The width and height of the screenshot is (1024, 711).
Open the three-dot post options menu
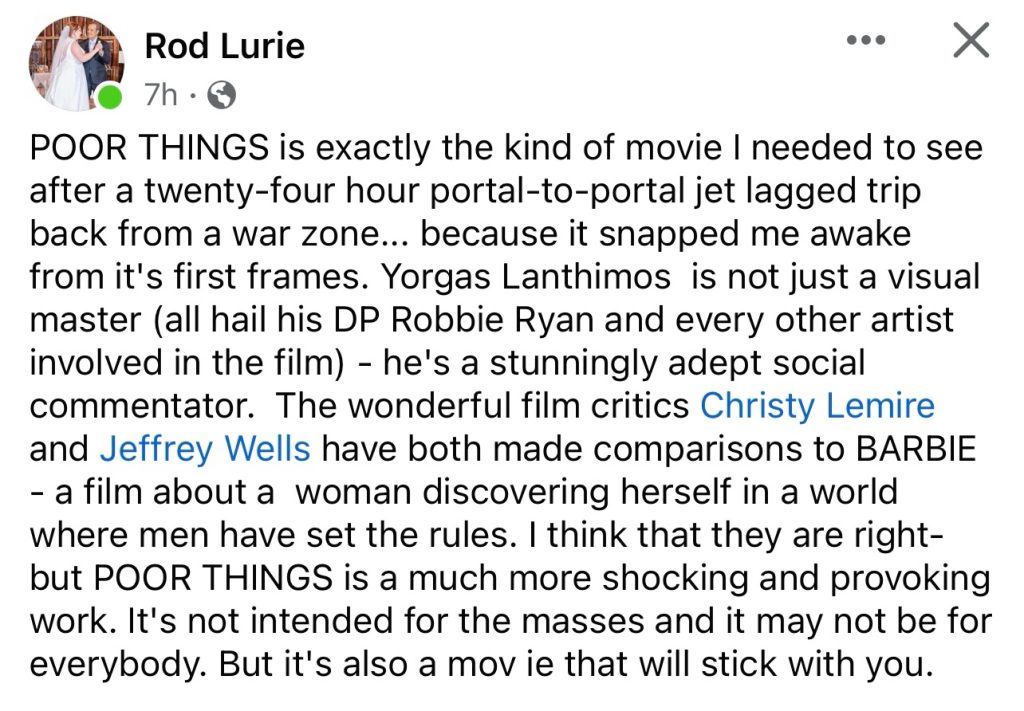point(866,42)
